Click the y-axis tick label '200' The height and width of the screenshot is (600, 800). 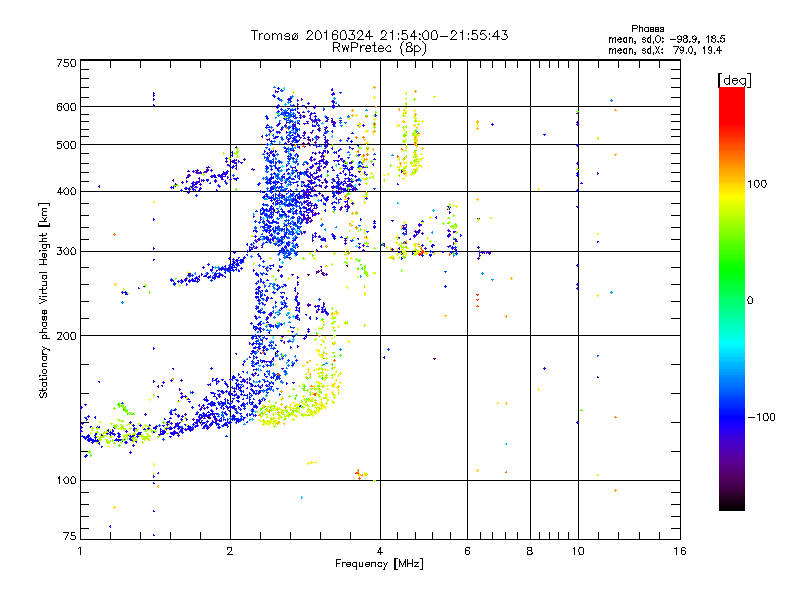coord(67,336)
